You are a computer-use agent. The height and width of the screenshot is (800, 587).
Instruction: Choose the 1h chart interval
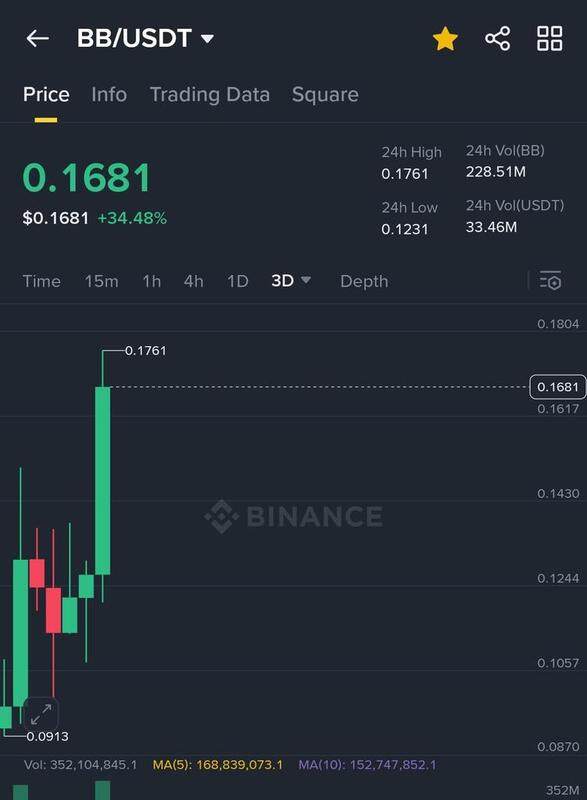tap(151, 281)
